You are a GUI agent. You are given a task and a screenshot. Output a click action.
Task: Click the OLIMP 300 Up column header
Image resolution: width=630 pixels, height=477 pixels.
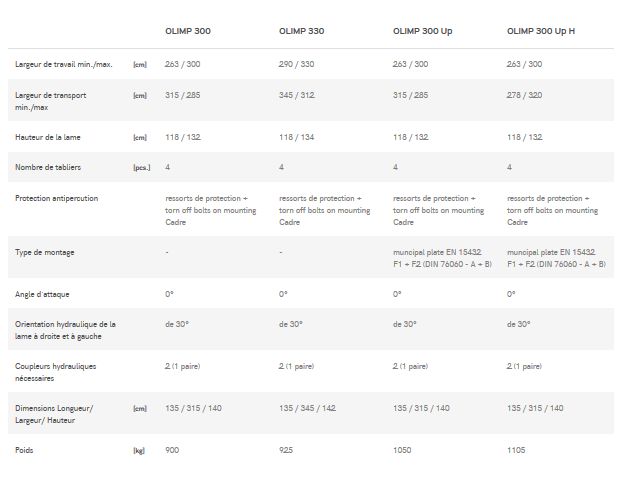423,31
